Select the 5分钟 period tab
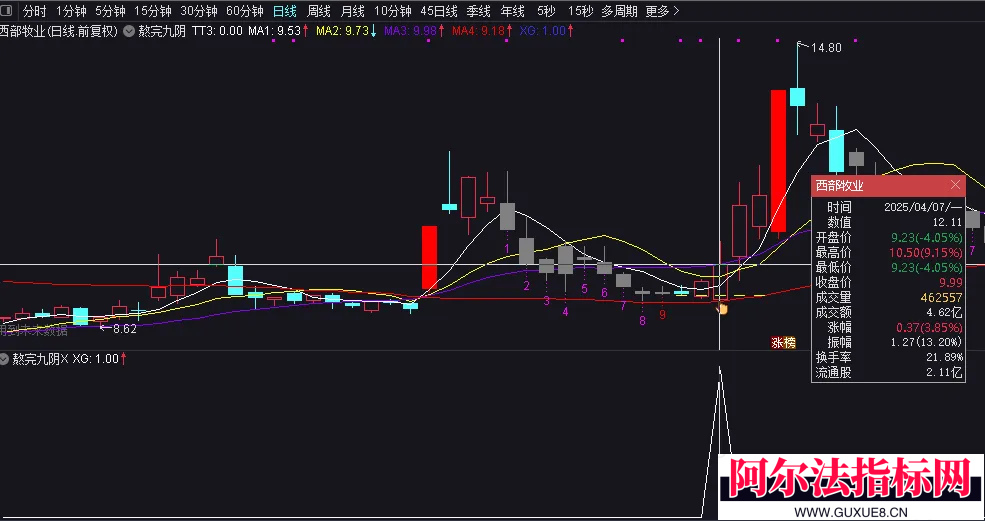Viewport: 985px width, 521px height. (x=111, y=11)
